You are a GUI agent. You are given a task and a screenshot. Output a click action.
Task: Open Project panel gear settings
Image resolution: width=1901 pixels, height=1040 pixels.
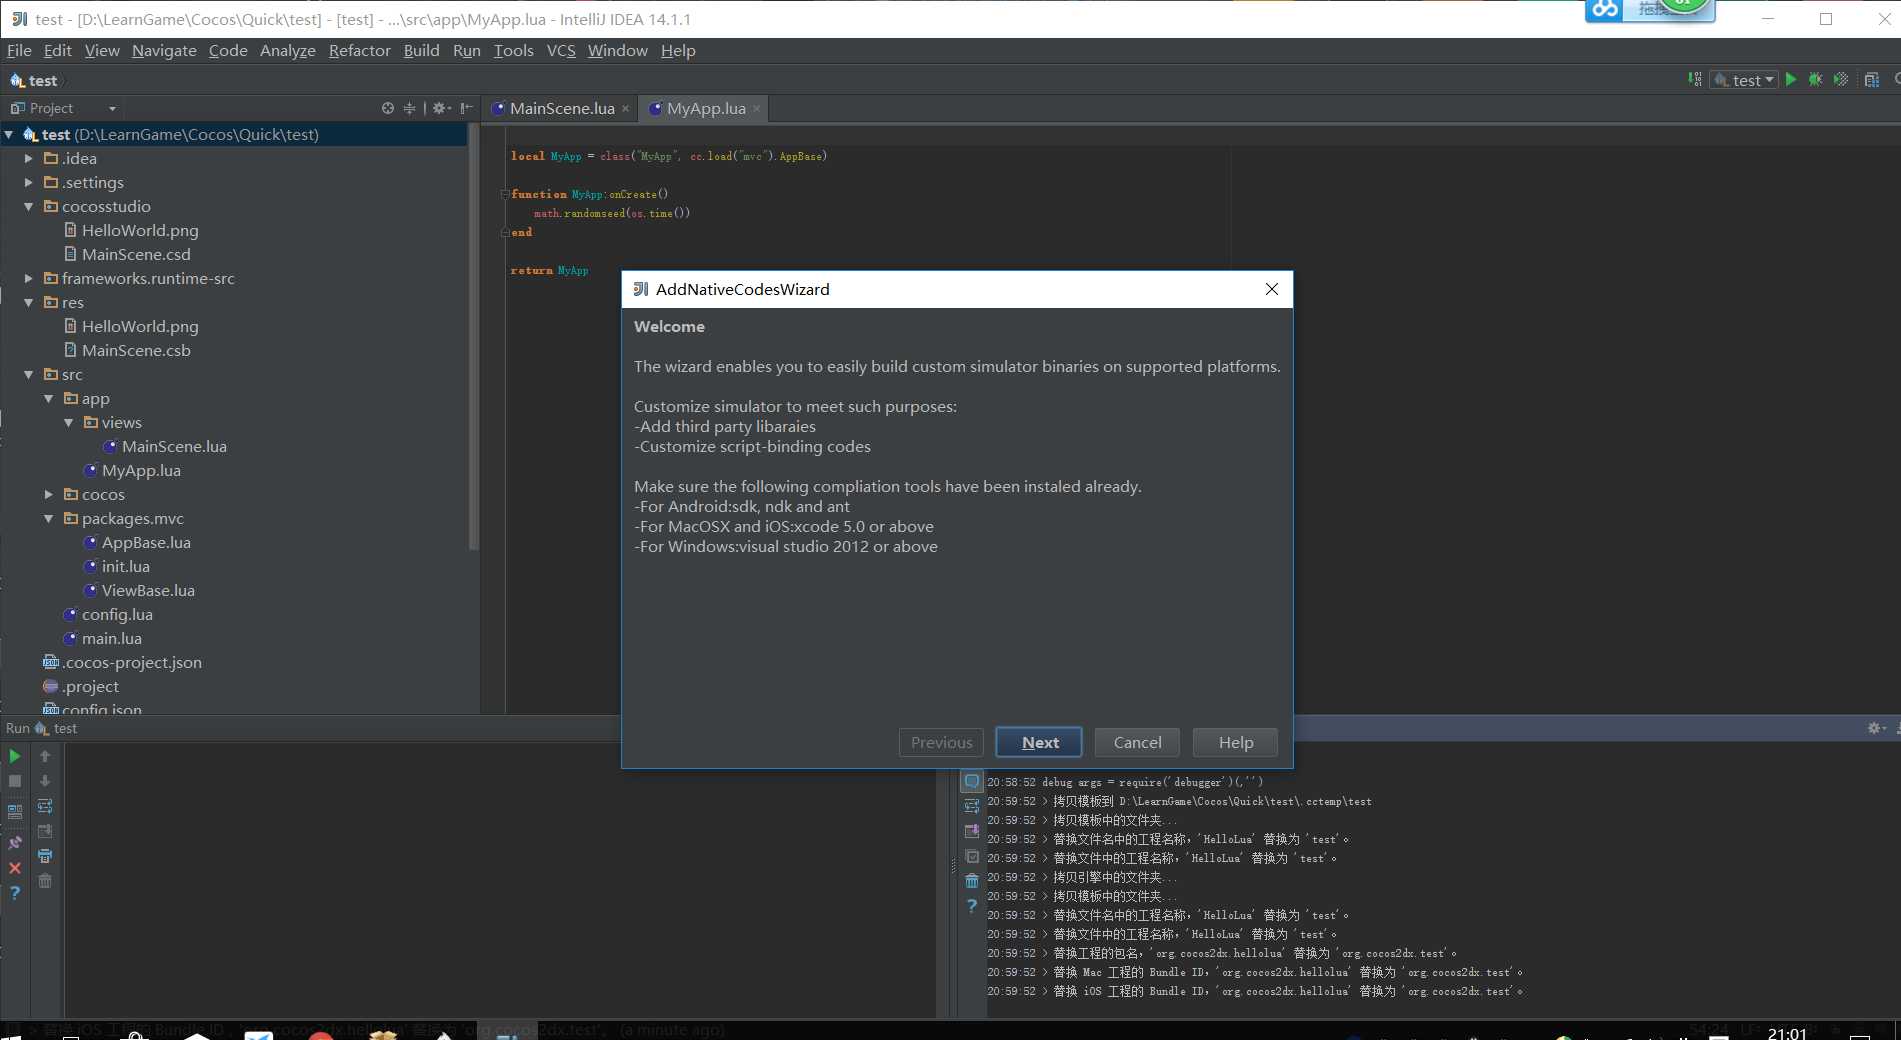[x=441, y=108]
